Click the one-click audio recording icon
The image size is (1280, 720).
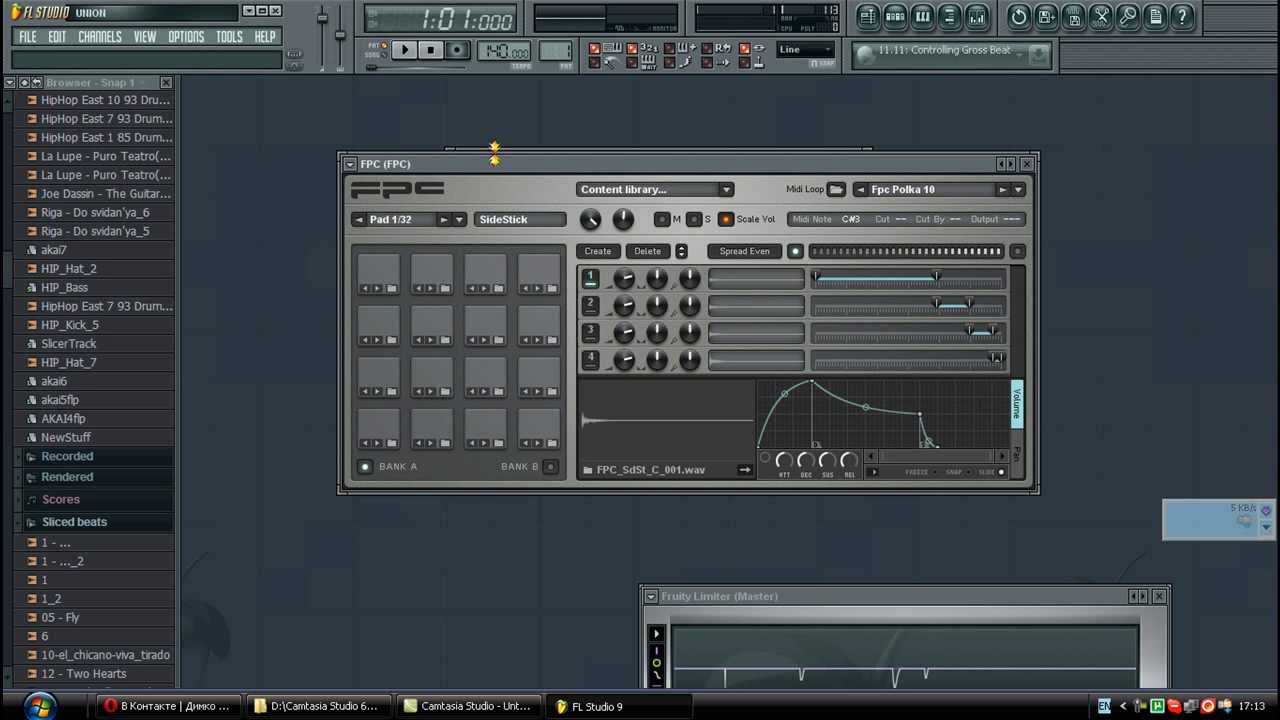point(1128,16)
